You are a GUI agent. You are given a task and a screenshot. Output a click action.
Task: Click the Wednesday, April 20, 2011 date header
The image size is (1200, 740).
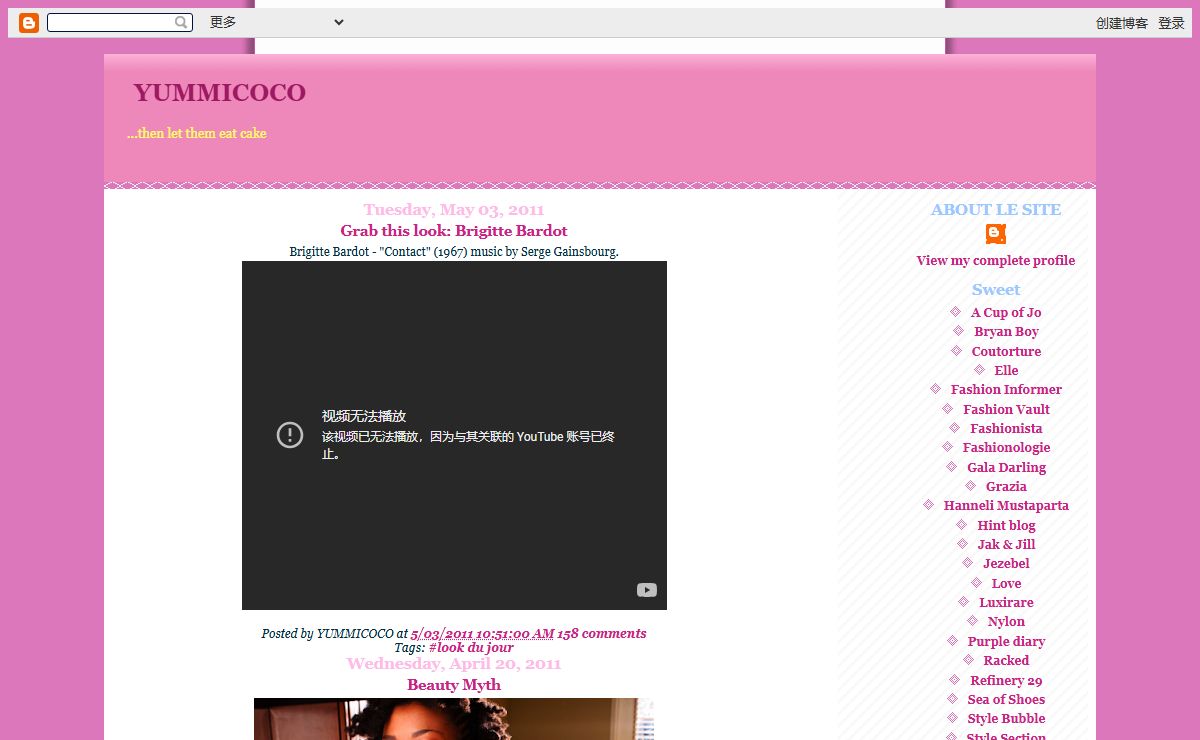pyautogui.click(x=454, y=663)
